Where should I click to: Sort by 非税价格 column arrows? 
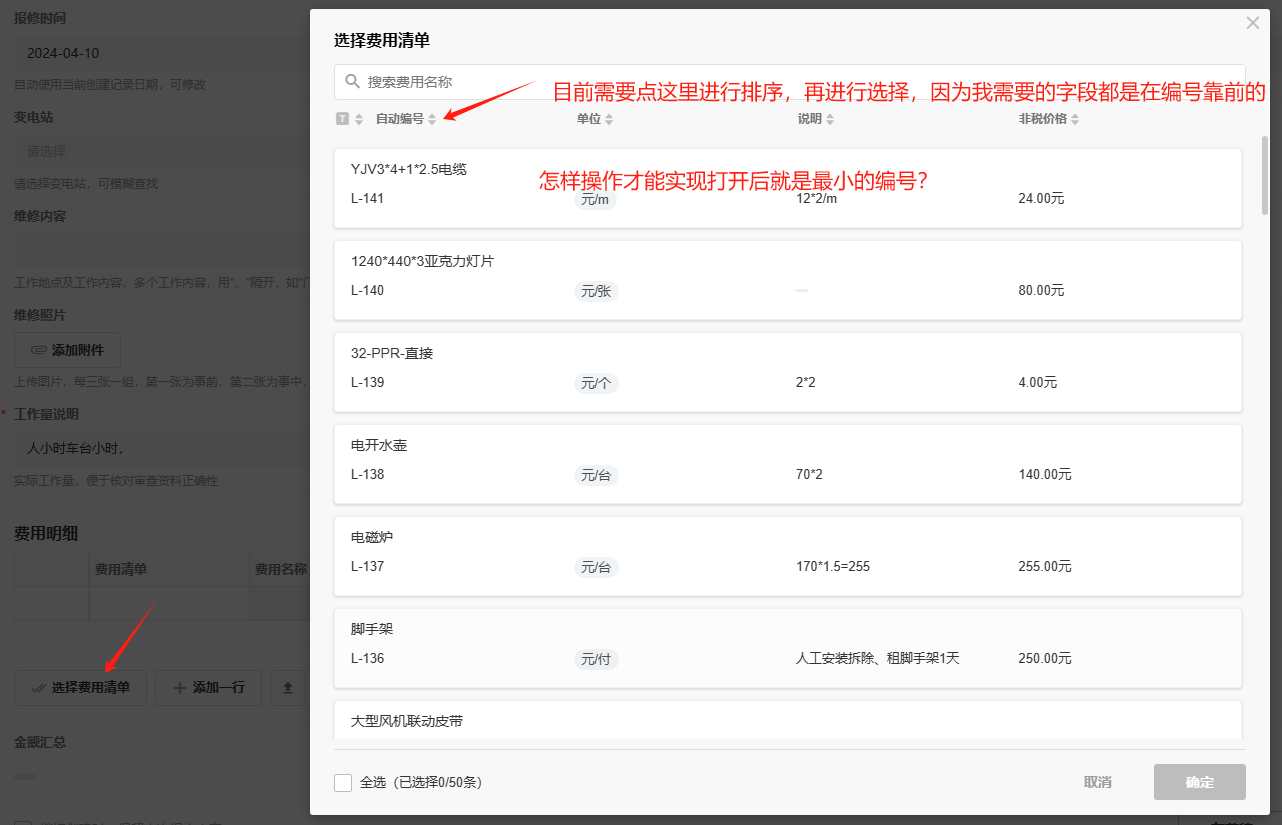tap(1075, 120)
